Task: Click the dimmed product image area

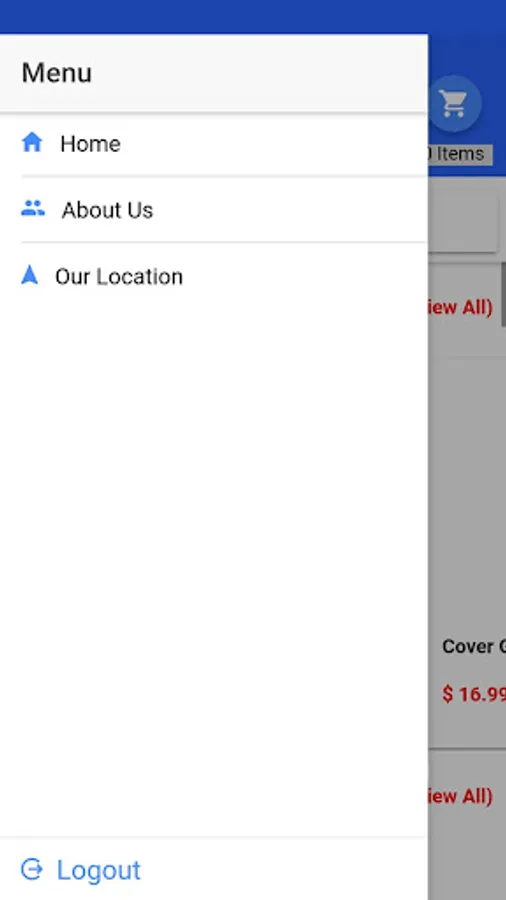Action: 467,494
